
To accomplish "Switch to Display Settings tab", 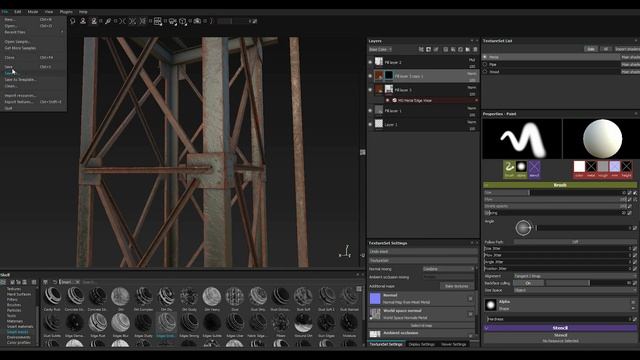I will pos(422,344).
